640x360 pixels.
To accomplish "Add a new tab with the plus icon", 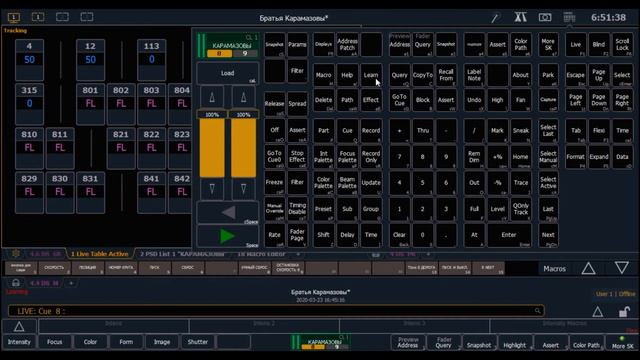I will 298,254.
